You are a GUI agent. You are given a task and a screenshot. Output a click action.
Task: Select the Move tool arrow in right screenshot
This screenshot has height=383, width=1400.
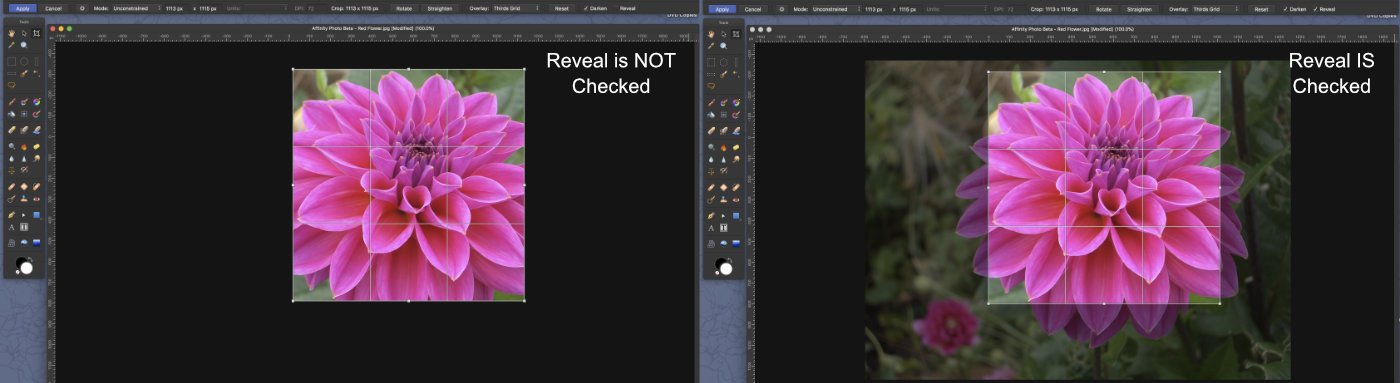[724, 34]
